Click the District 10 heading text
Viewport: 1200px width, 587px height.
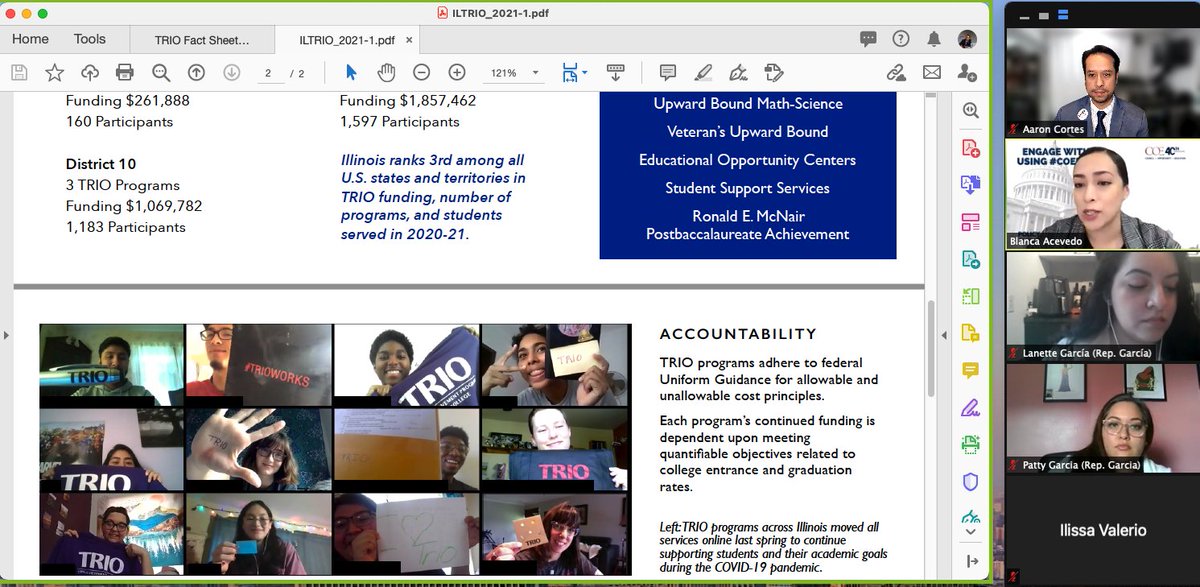click(x=101, y=164)
